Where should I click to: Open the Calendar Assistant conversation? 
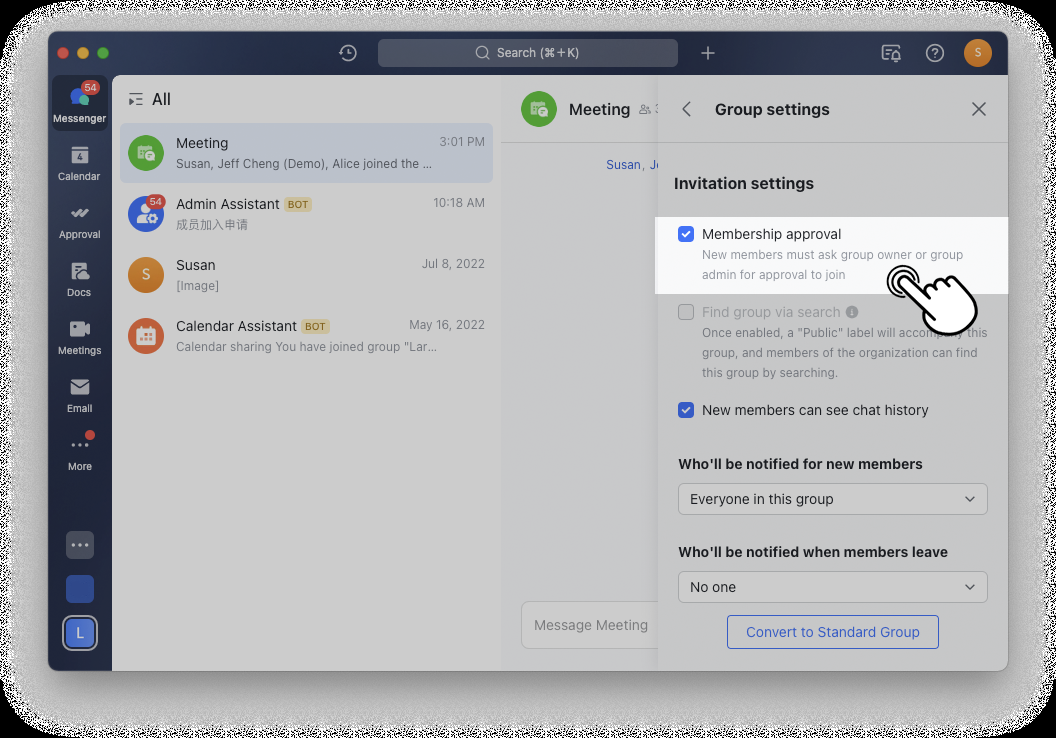pos(306,336)
